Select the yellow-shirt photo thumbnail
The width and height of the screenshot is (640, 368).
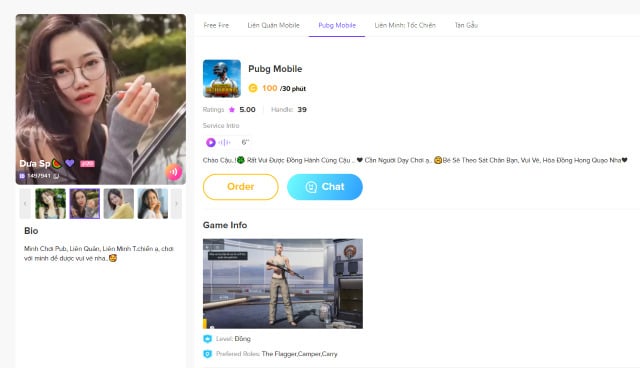click(119, 204)
